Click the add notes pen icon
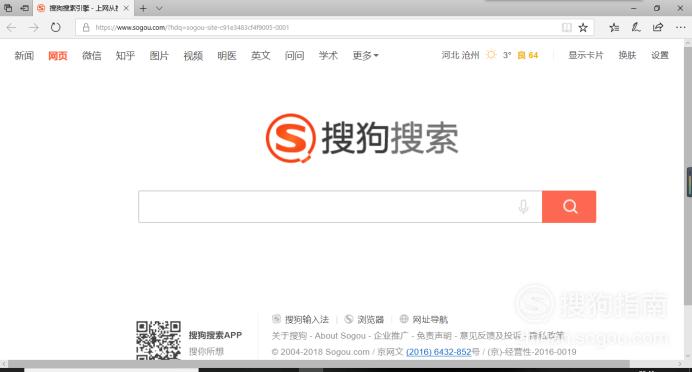The height and width of the screenshot is (372, 692). pos(636,27)
